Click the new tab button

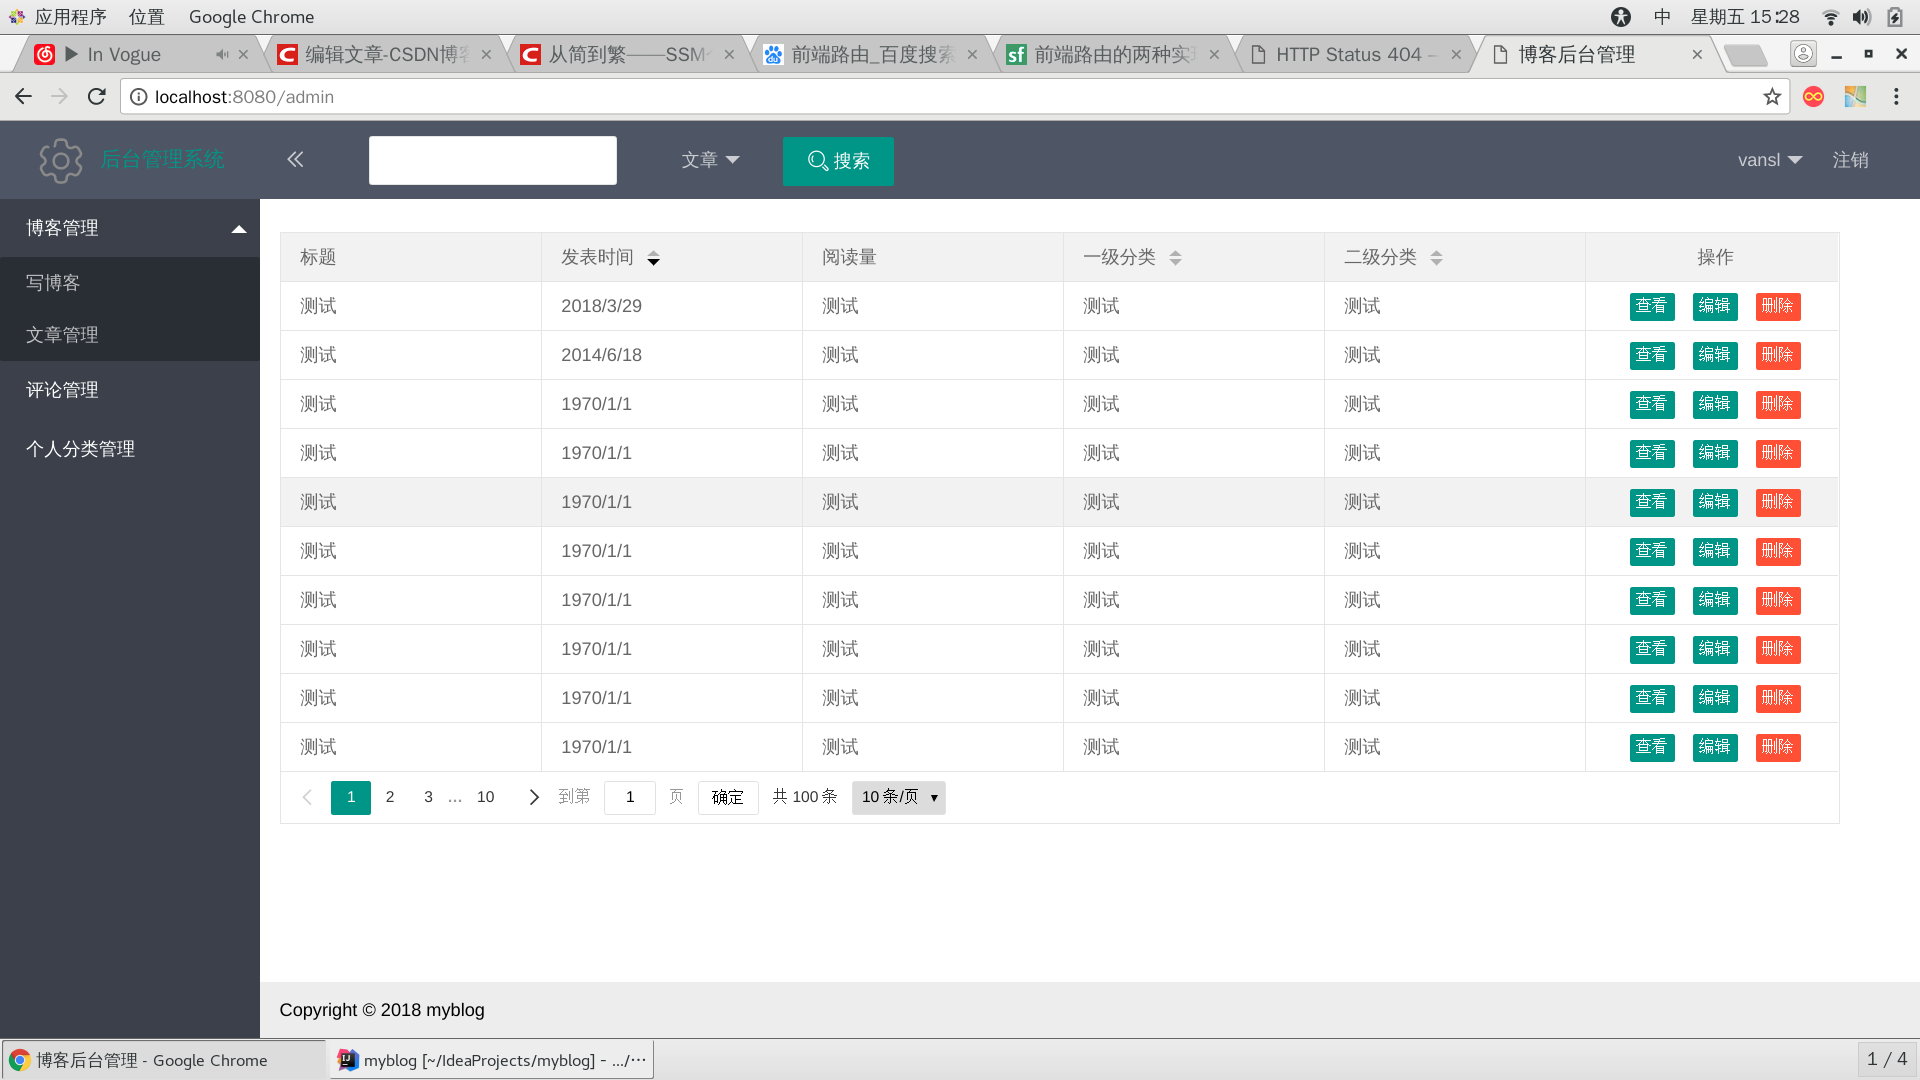click(x=1746, y=55)
